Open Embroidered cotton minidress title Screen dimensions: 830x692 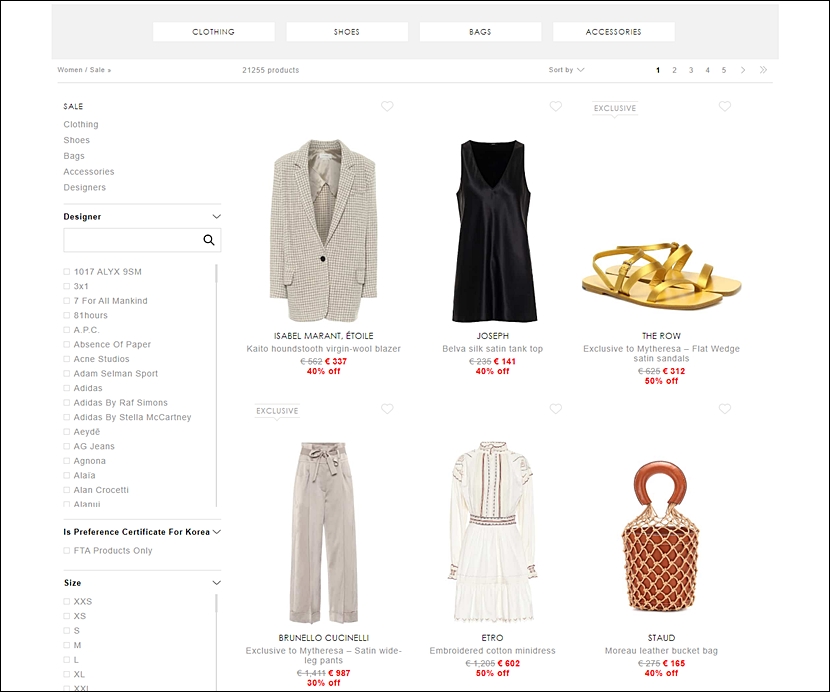[x=493, y=651]
